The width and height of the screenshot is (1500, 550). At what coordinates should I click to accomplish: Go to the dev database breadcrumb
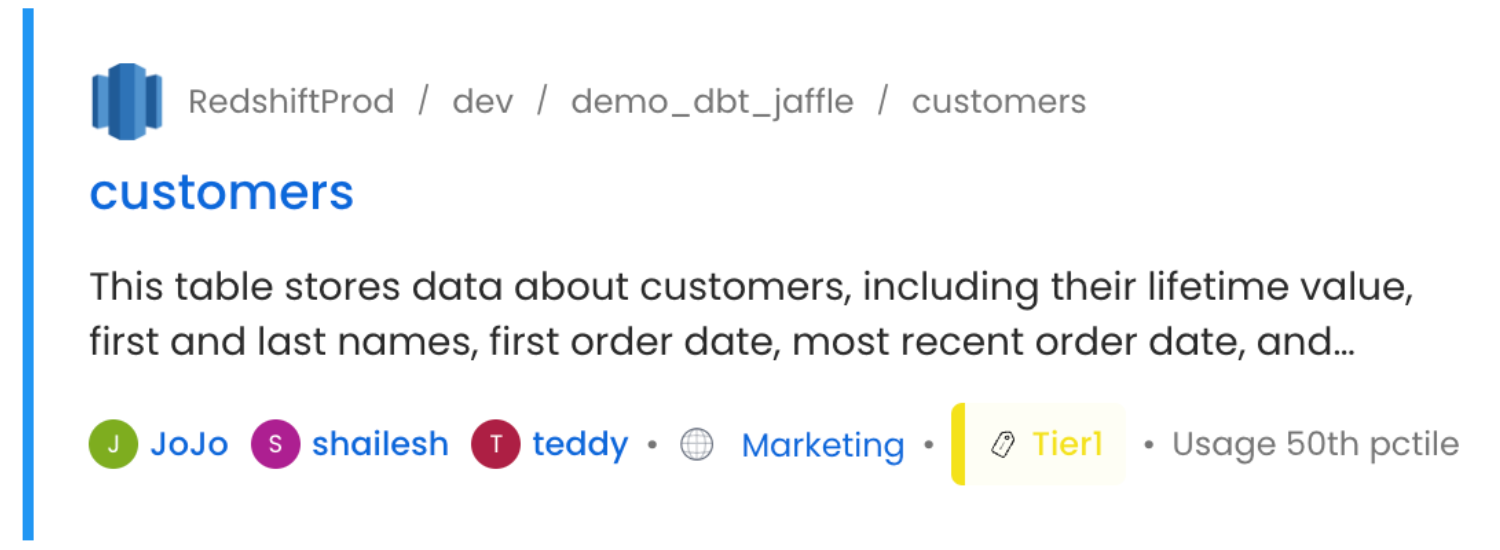[483, 102]
